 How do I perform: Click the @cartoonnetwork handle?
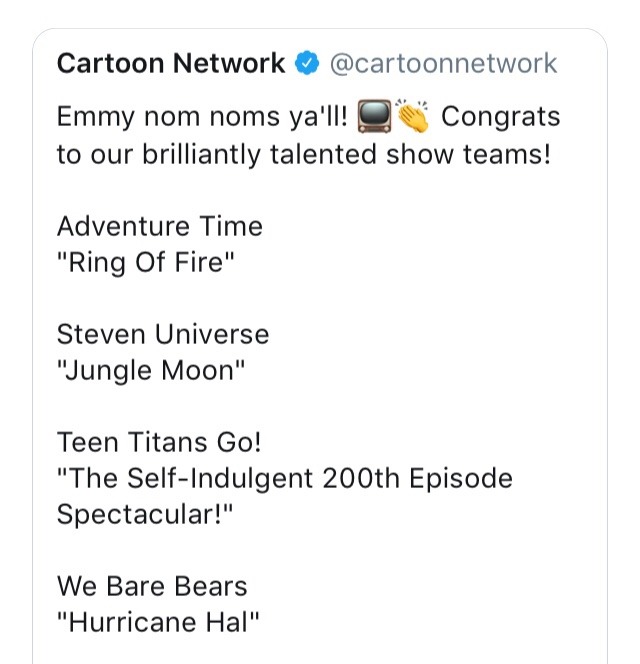click(x=442, y=64)
